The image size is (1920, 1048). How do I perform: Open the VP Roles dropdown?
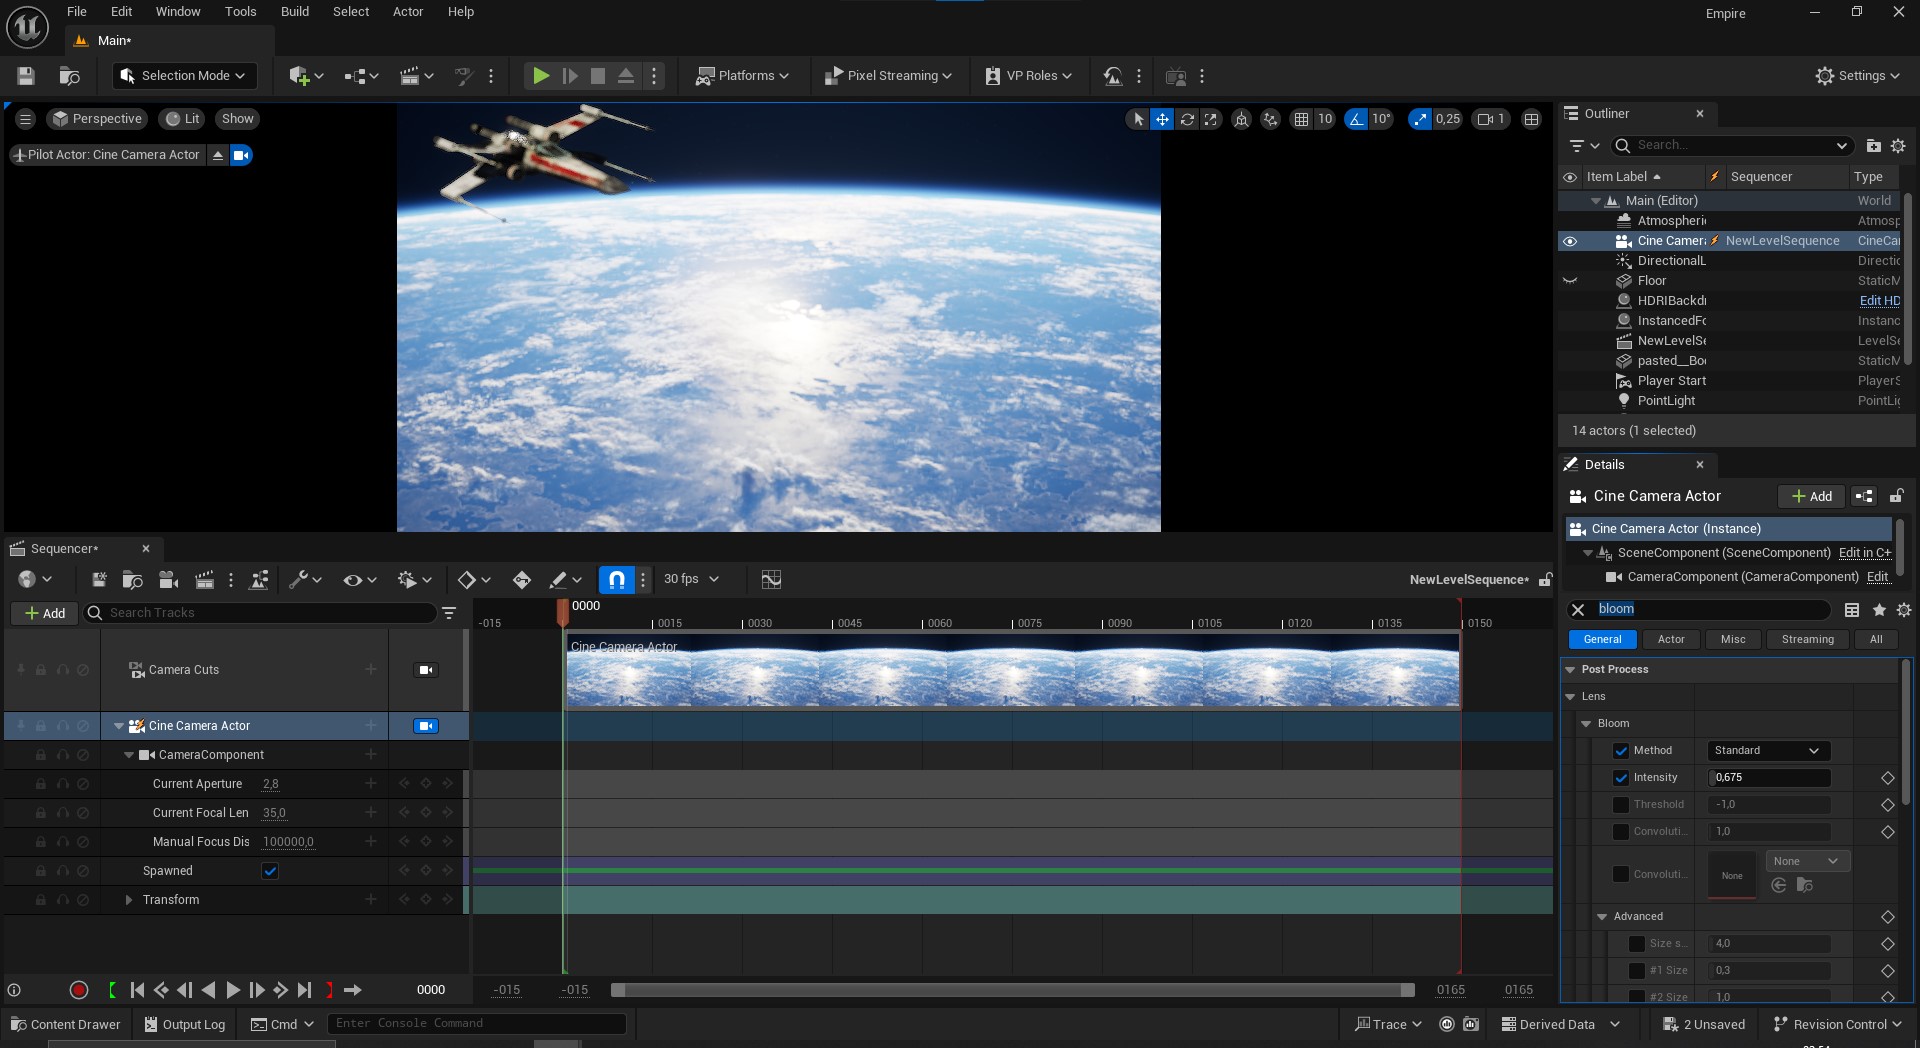click(x=1029, y=76)
